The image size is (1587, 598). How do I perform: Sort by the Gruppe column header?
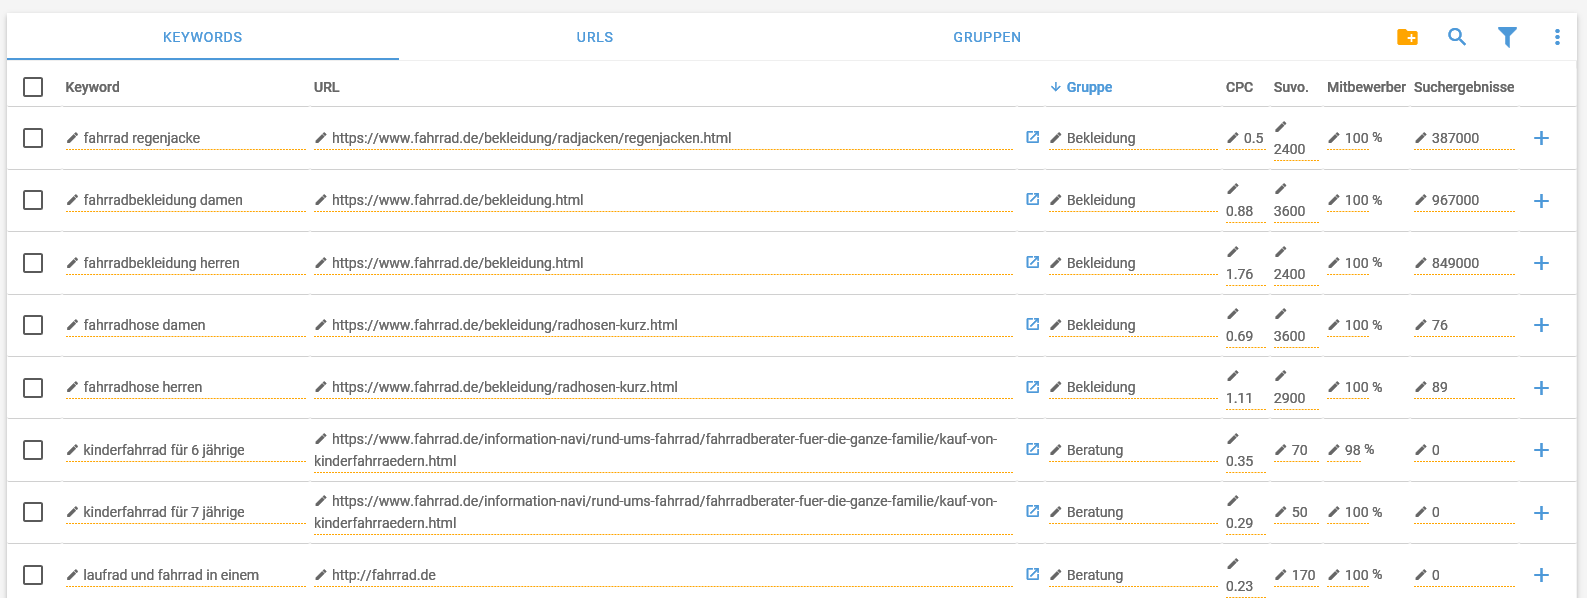click(x=1089, y=87)
